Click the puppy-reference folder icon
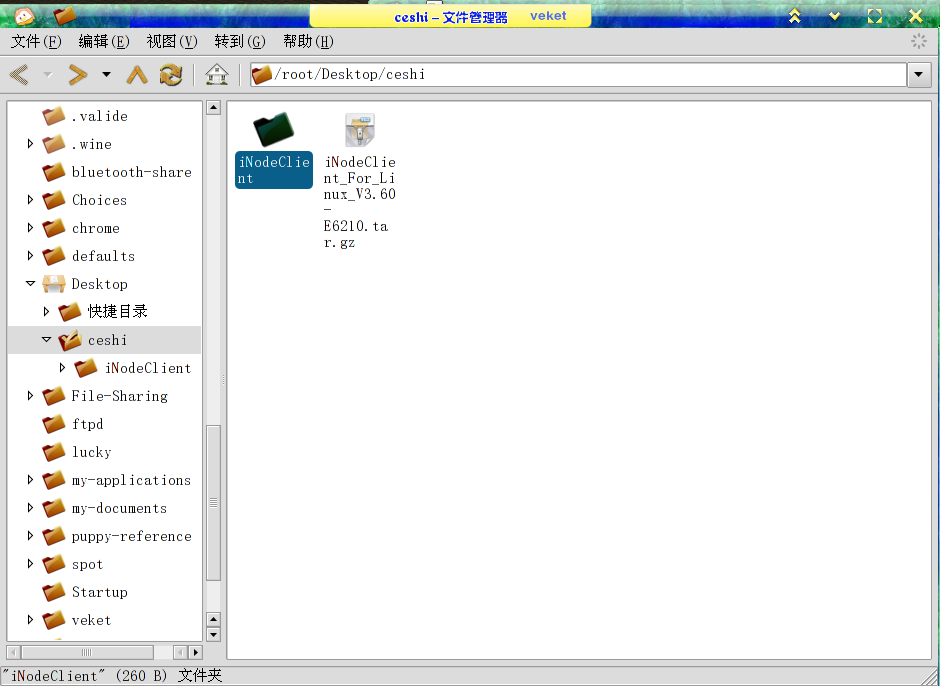This screenshot has height=686, width=940. pyautogui.click(x=54, y=535)
